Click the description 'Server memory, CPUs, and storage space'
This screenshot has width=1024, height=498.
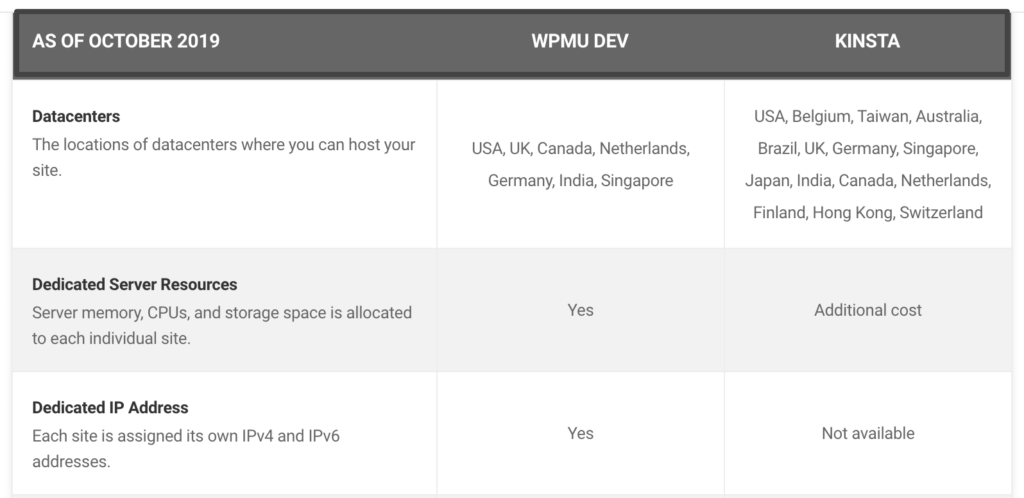222,326
